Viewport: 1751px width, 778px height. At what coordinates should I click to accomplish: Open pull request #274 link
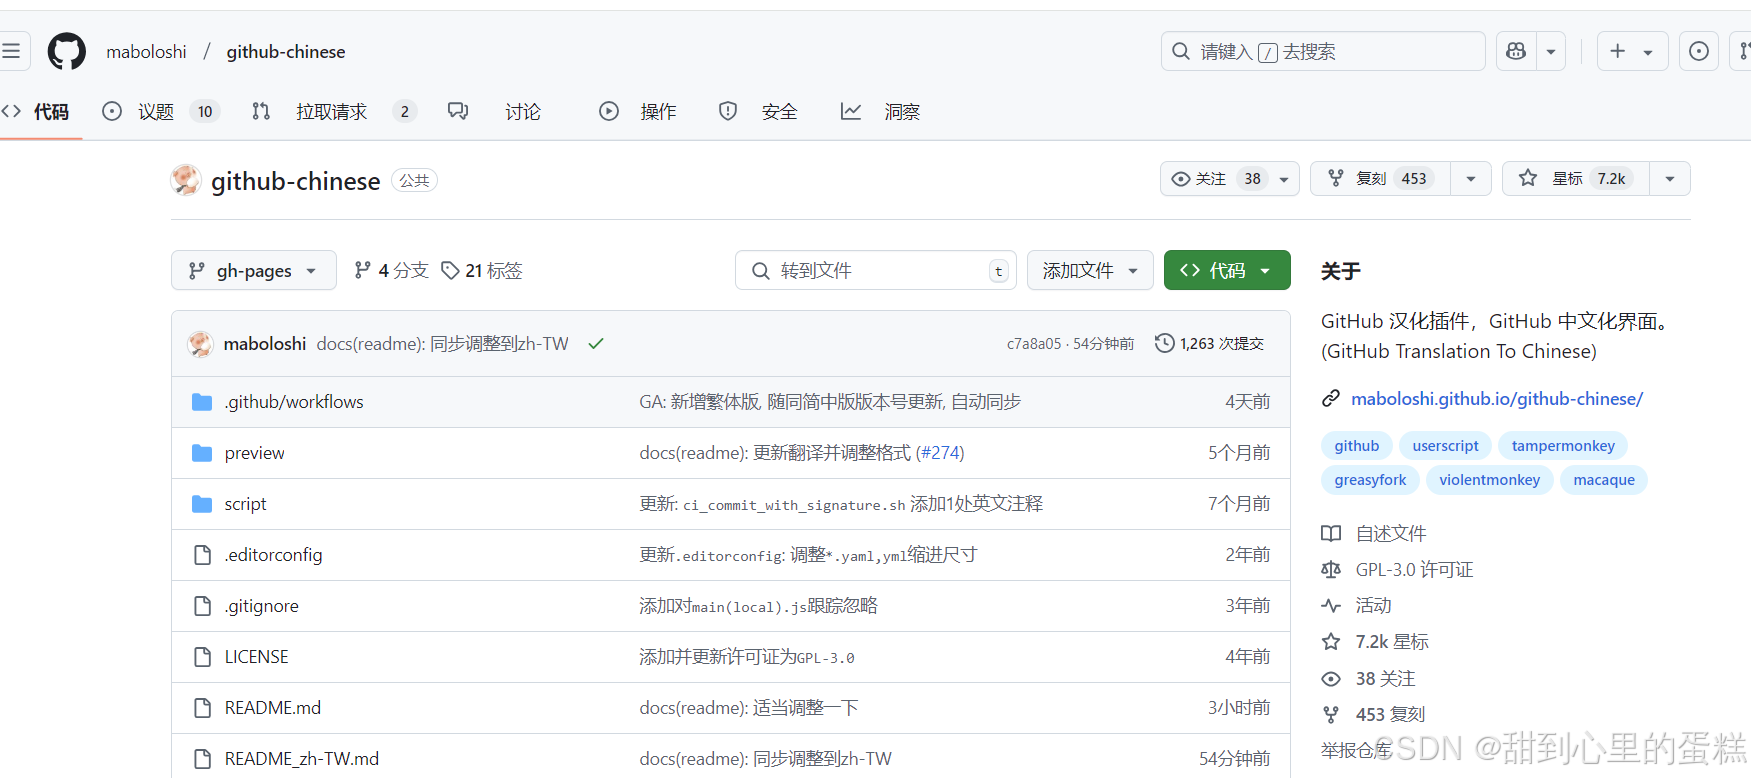(x=941, y=453)
